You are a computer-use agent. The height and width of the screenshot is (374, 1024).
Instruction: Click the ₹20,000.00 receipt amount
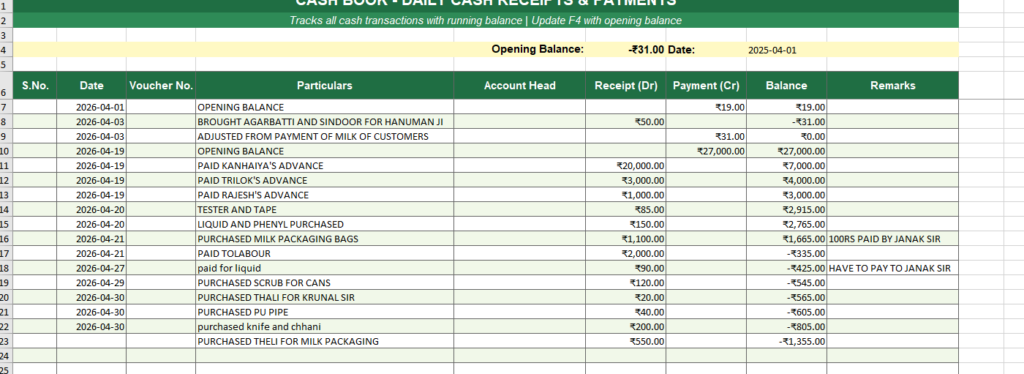pos(626,166)
